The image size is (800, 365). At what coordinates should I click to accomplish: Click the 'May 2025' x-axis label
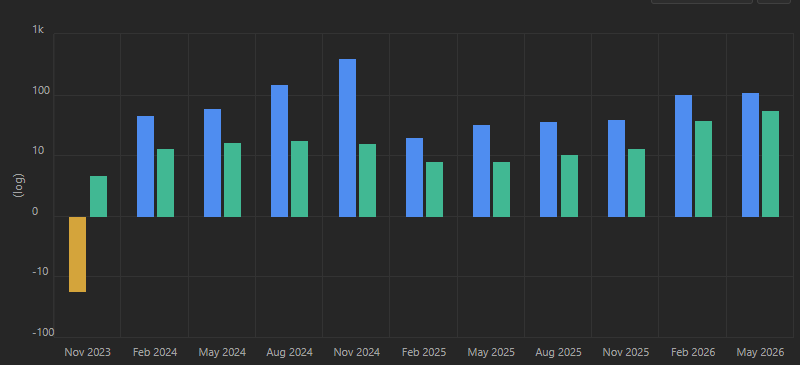(491, 352)
